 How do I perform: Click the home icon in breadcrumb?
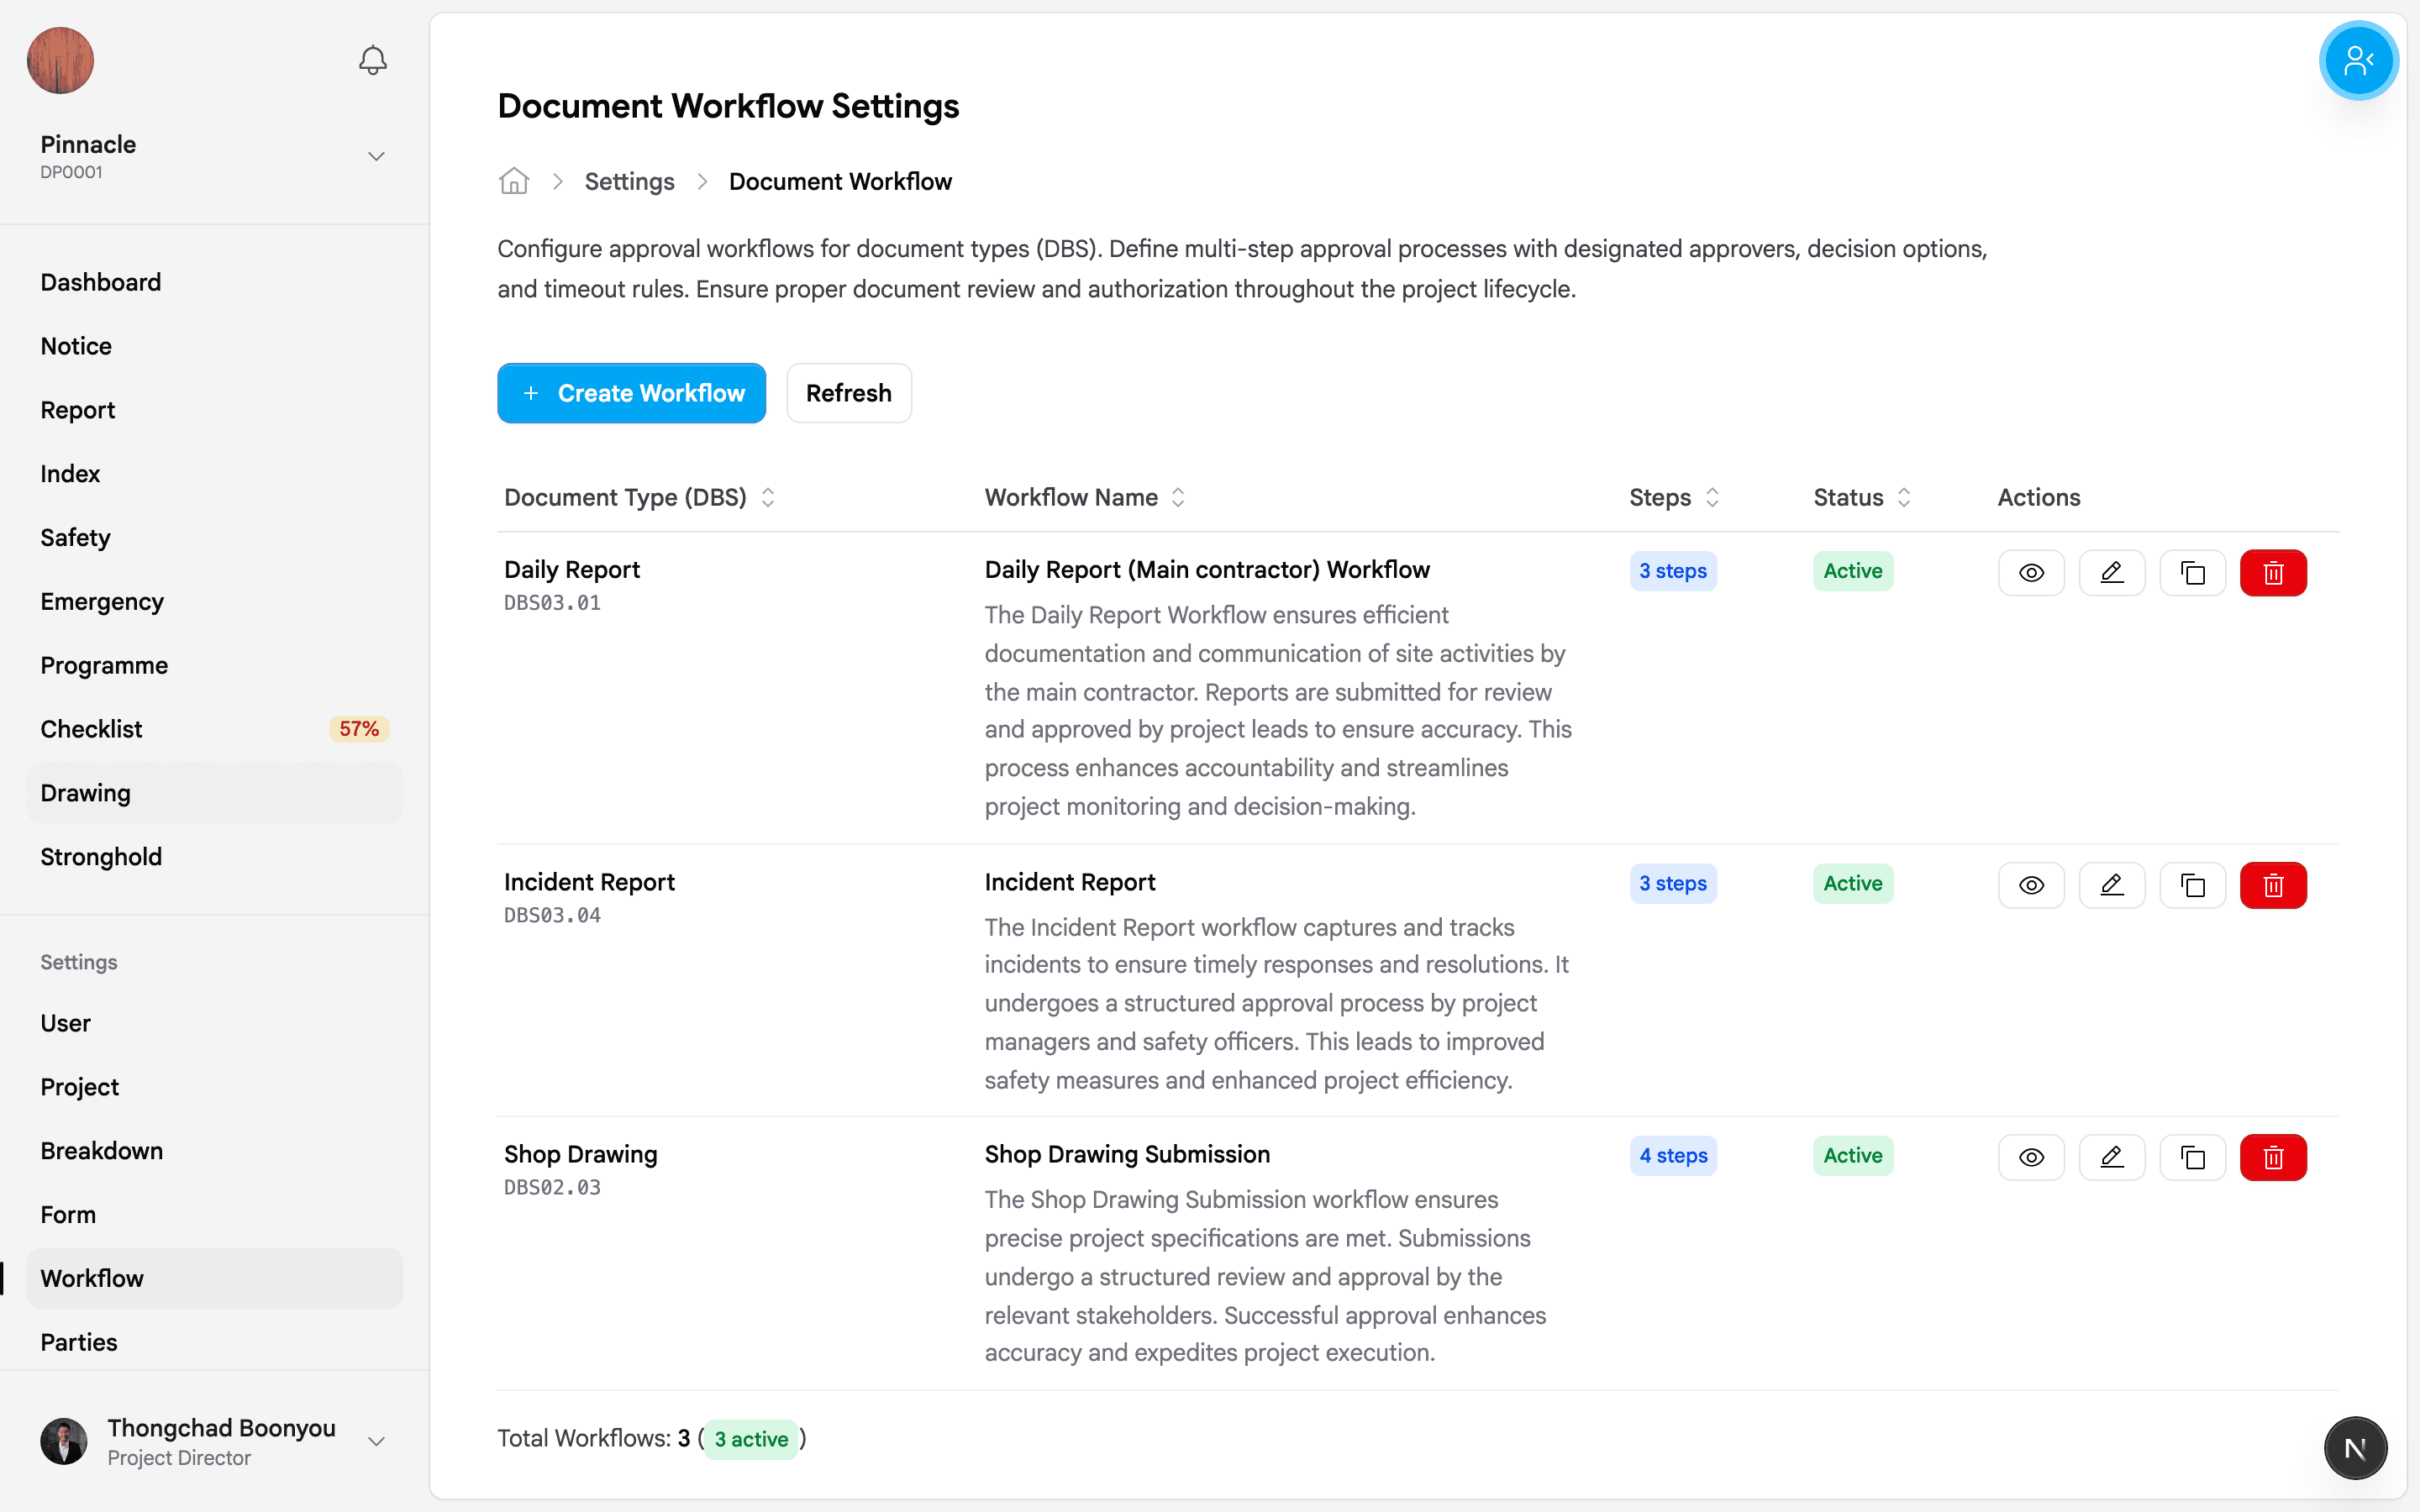click(x=514, y=181)
